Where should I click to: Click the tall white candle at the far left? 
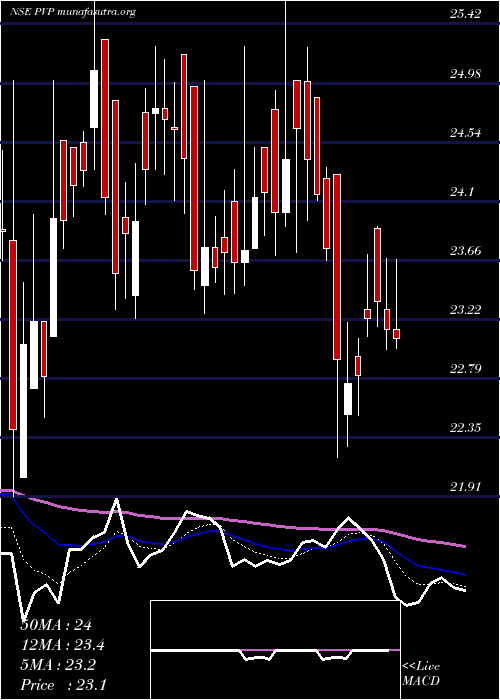pos(23,411)
